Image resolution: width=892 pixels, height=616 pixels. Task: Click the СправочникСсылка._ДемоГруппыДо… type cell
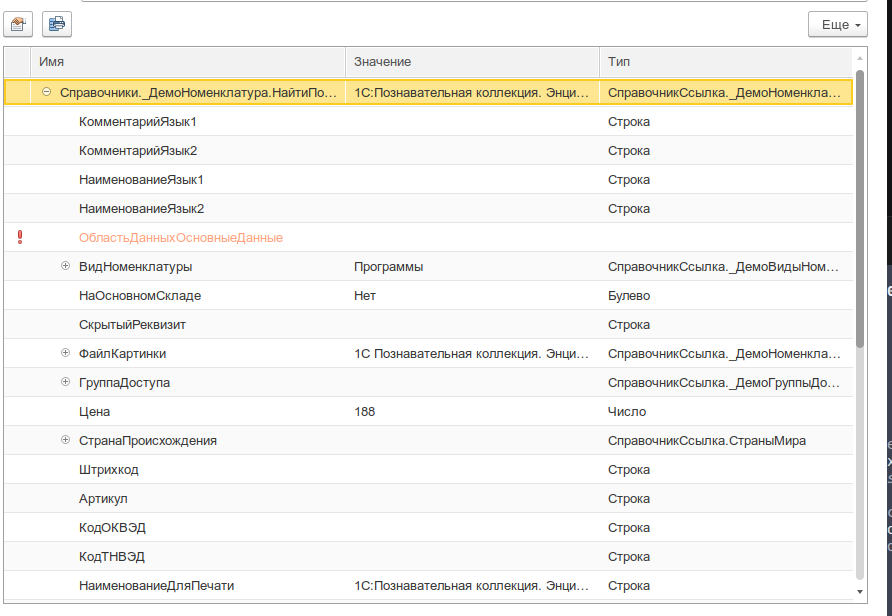726,383
